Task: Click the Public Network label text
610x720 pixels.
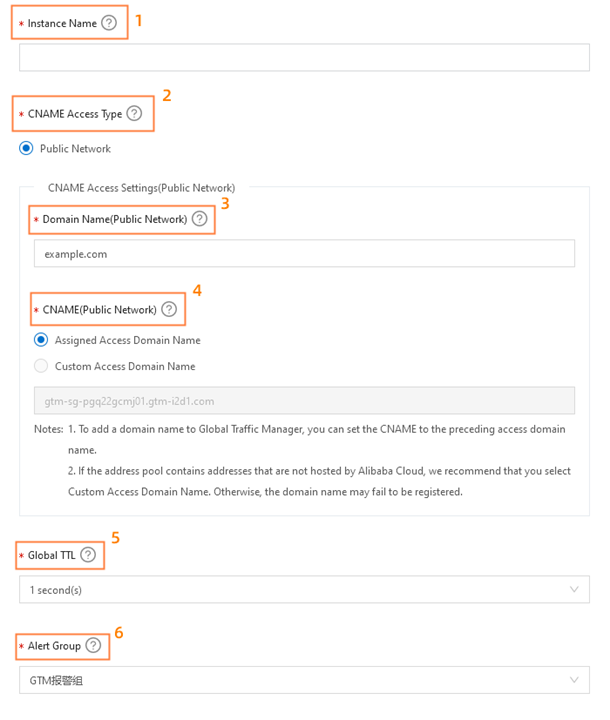Action: (x=75, y=149)
